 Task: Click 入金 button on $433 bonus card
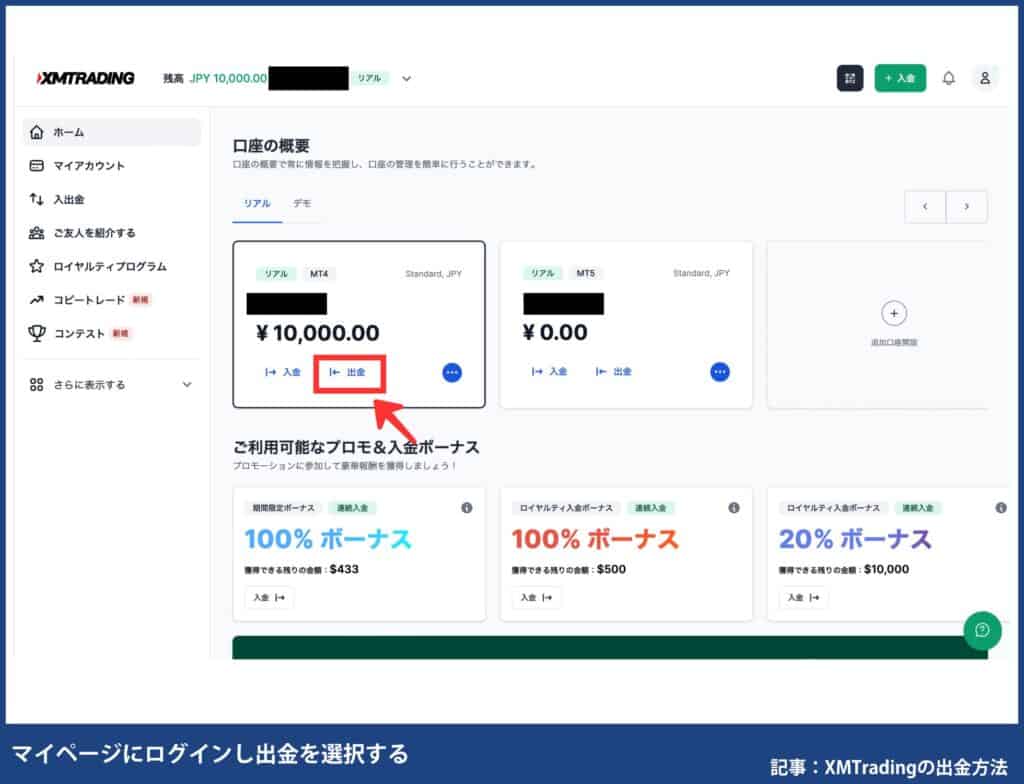tap(269, 598)
